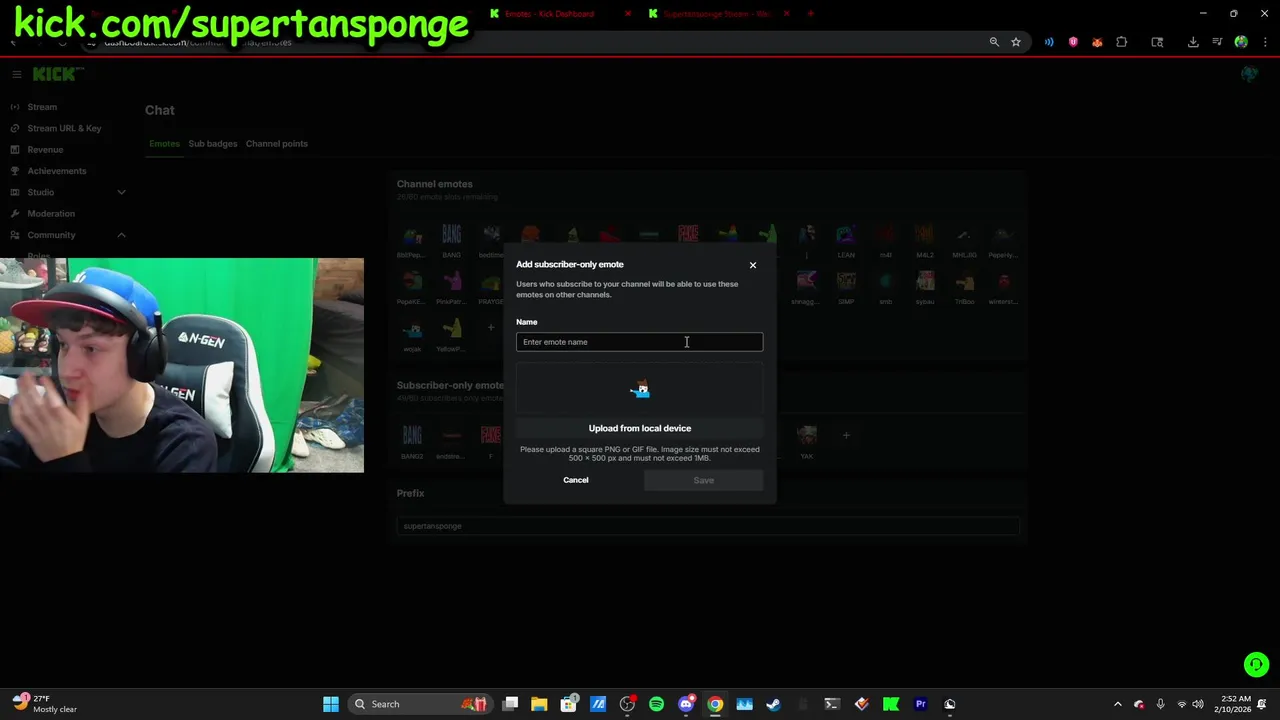Open Terminal from the taskbar

coord(832,704)
